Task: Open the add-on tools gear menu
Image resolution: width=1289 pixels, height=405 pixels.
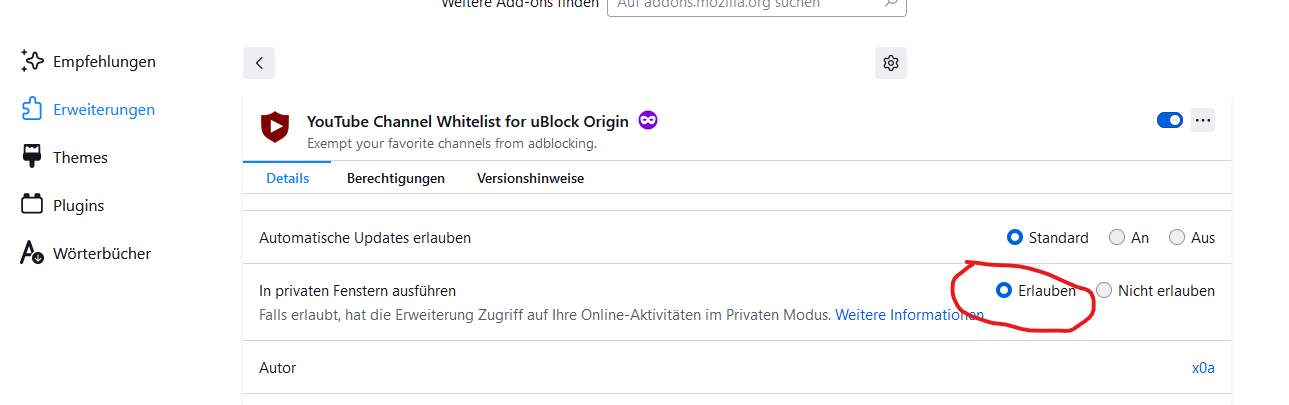Action: (x=891, y=63)
